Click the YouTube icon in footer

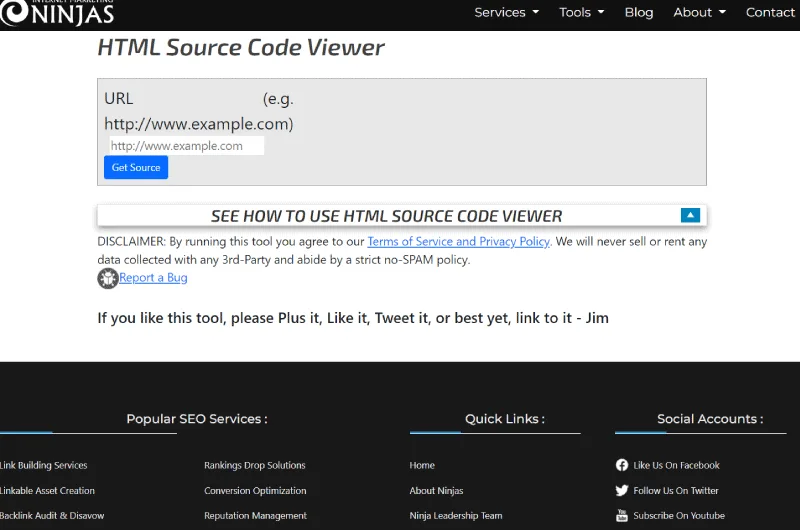coord(622,516)
